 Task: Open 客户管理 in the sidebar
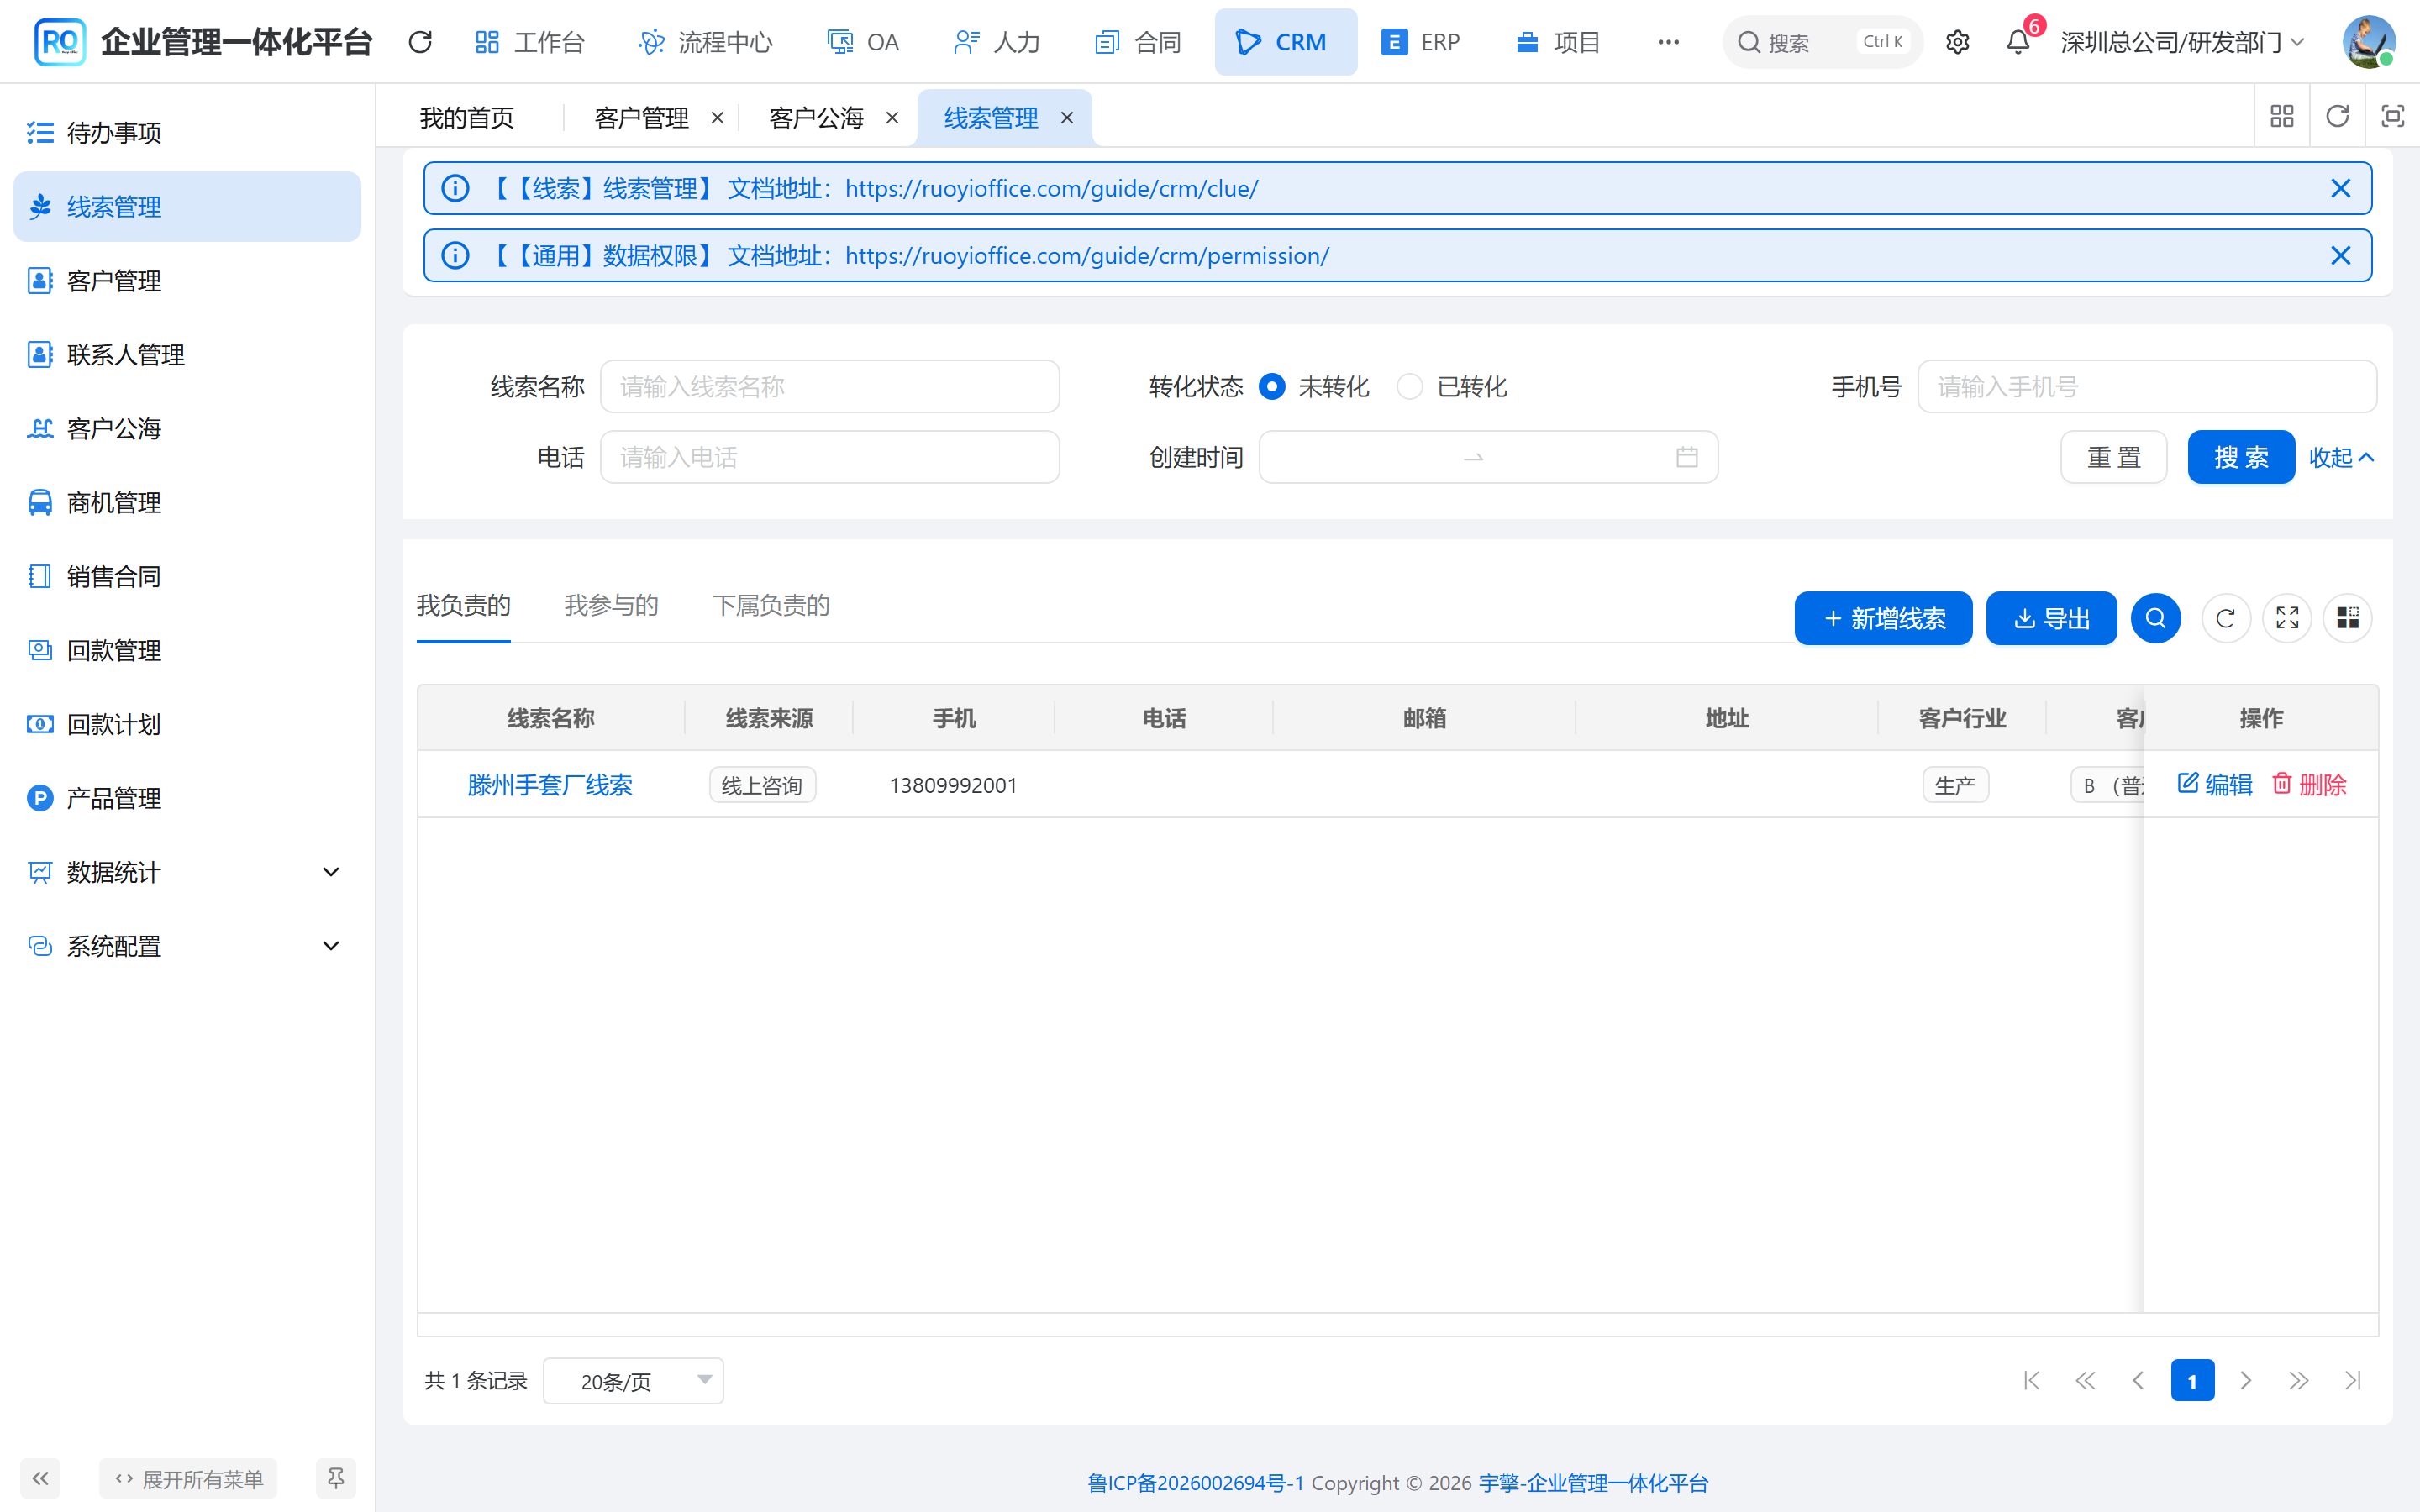(x=187, y=281)
